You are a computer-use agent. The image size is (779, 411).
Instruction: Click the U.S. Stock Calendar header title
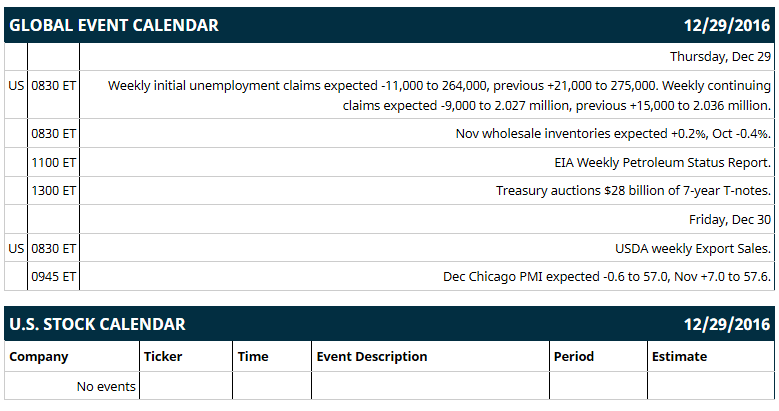(x=97, y=324)
